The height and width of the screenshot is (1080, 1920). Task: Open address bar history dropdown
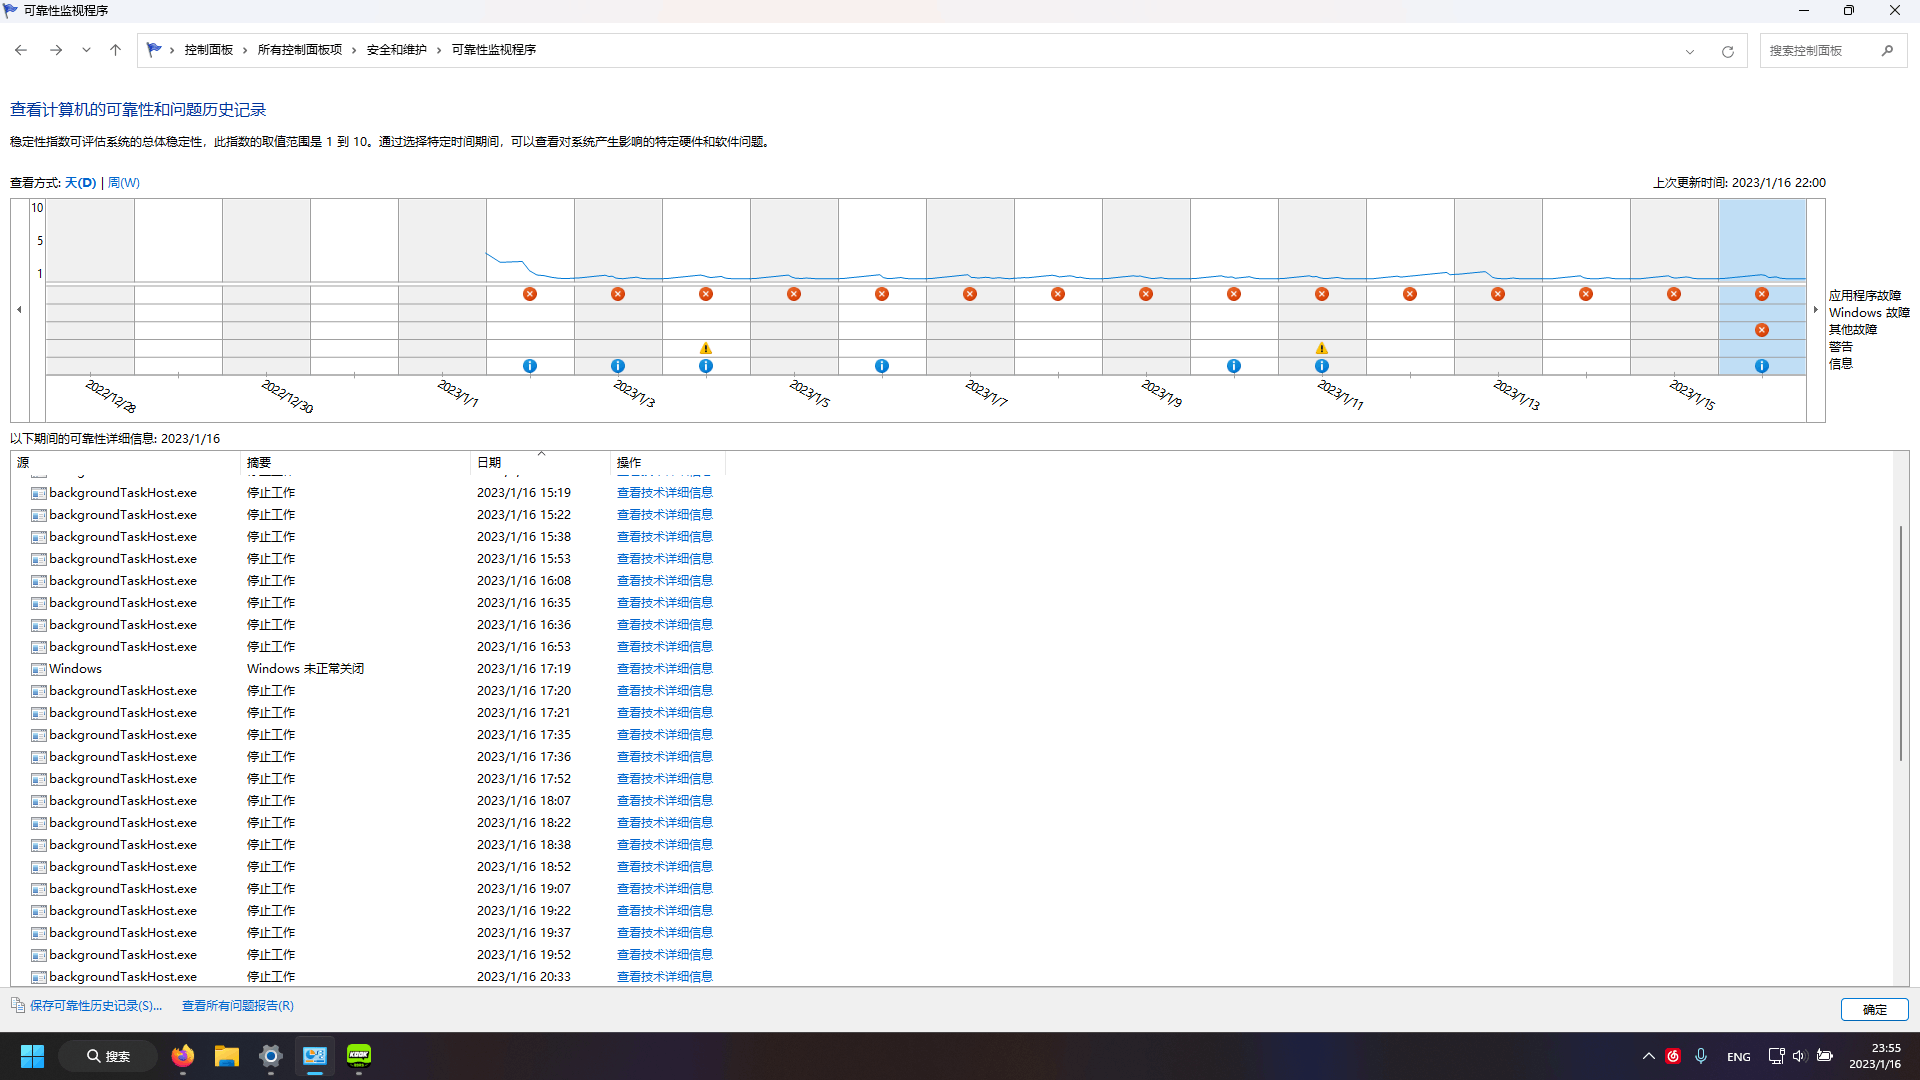tap(1690, 51)
